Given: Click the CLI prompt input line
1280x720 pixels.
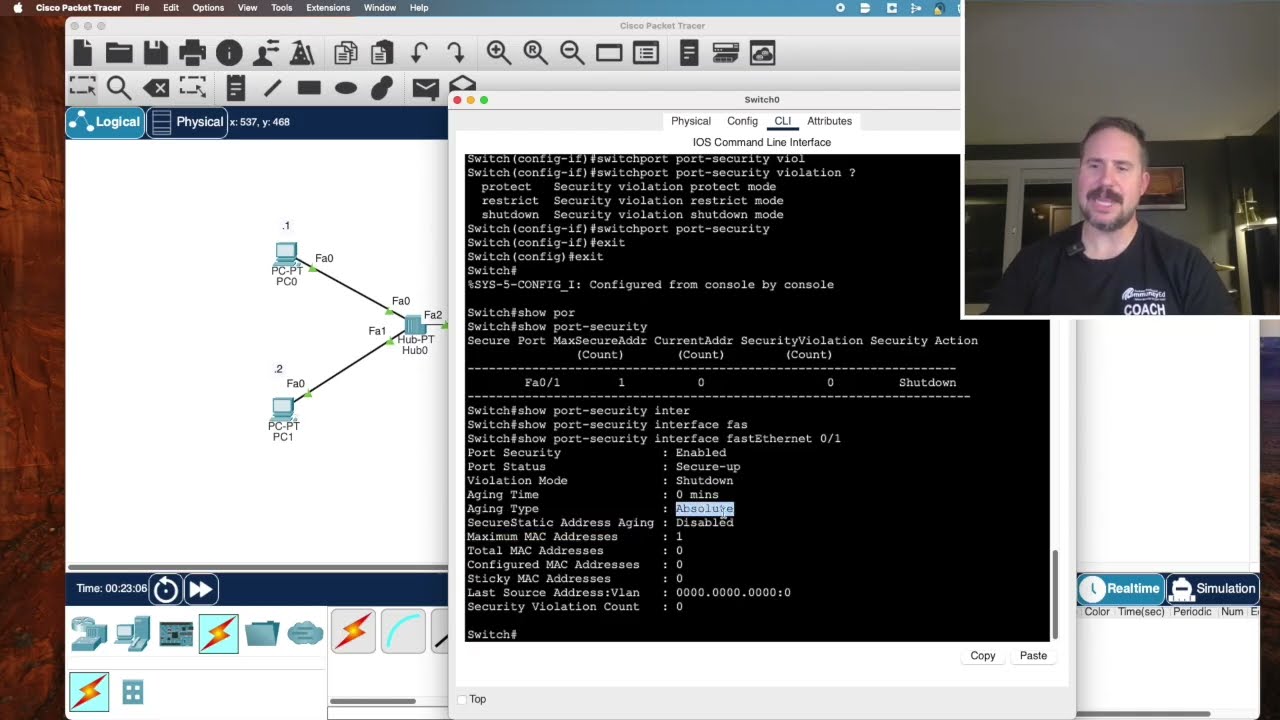Looking at the screenshot, I should click(x=756, y=635).
